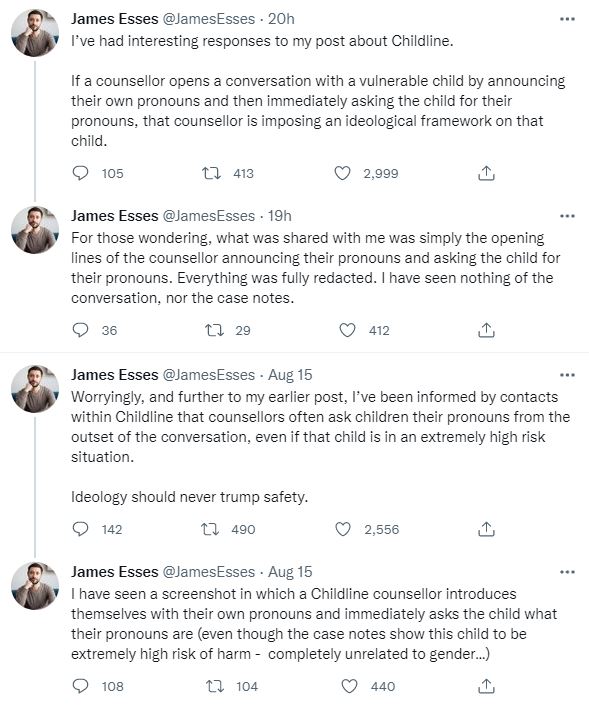Click James Esses avatar on the 20h tweet
589x705 pixels.
click(x=35, y=33)
